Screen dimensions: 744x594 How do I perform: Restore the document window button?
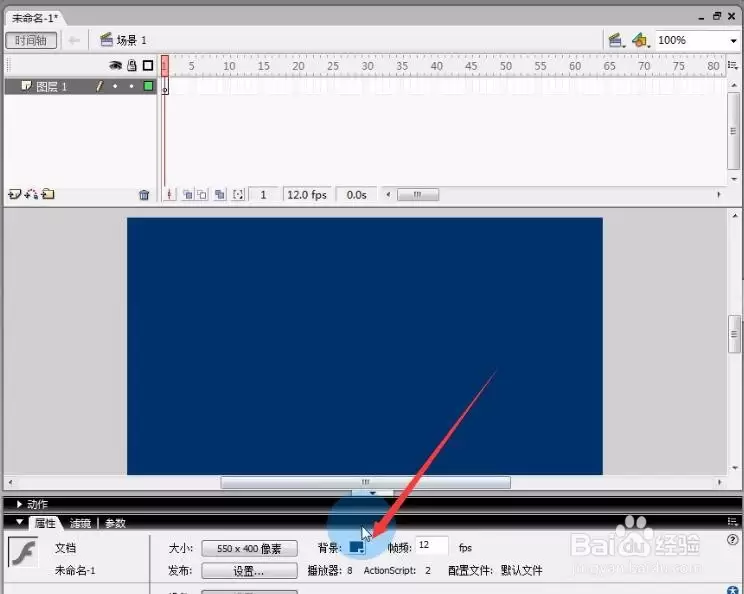717,16
